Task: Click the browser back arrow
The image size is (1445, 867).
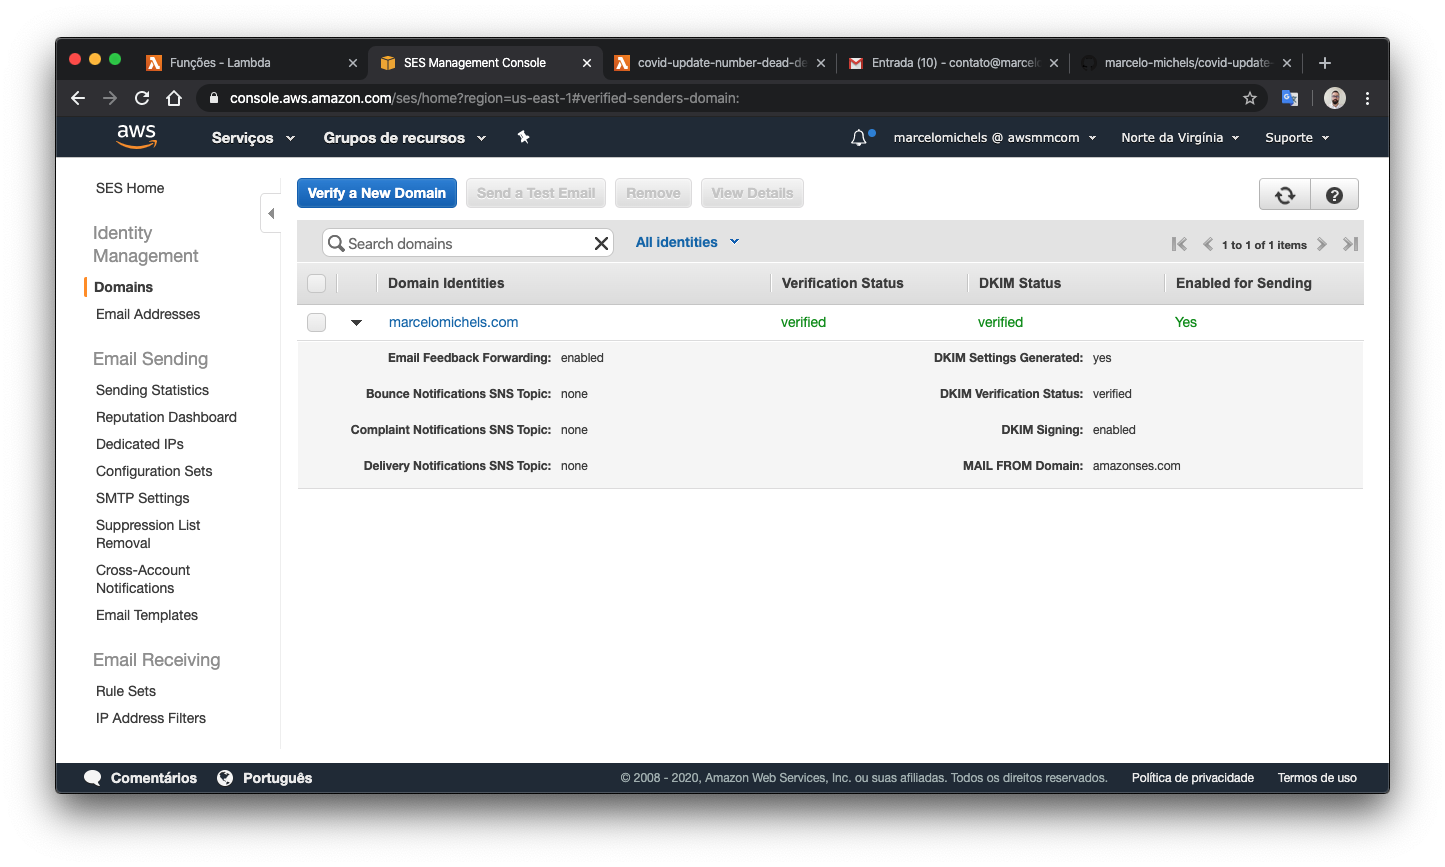Action: (78, 98)
